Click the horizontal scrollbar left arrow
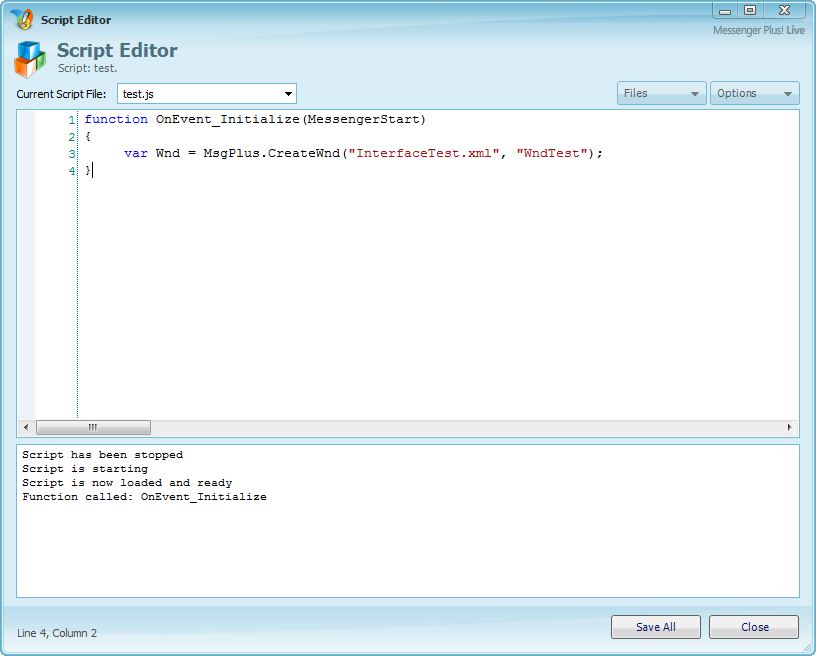816x656 pixels. coord(25,427)
